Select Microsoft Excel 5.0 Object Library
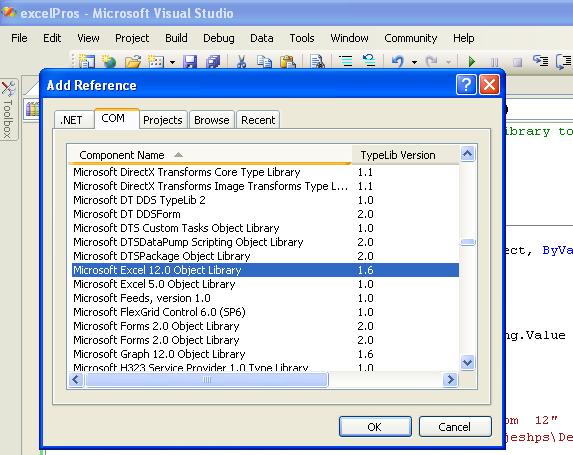The height and width of the screenshot is (455, 573). 265,284
